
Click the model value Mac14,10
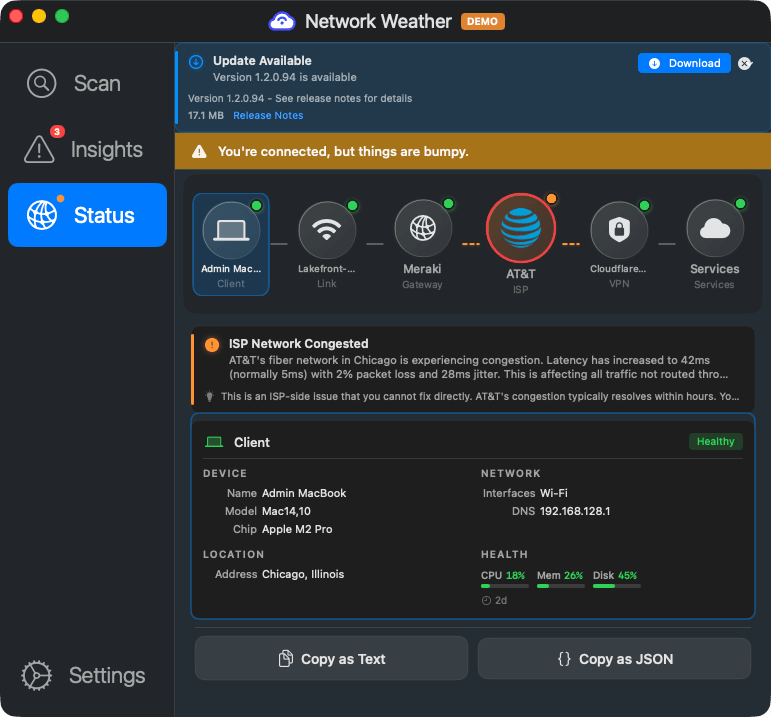pos(286,511)
